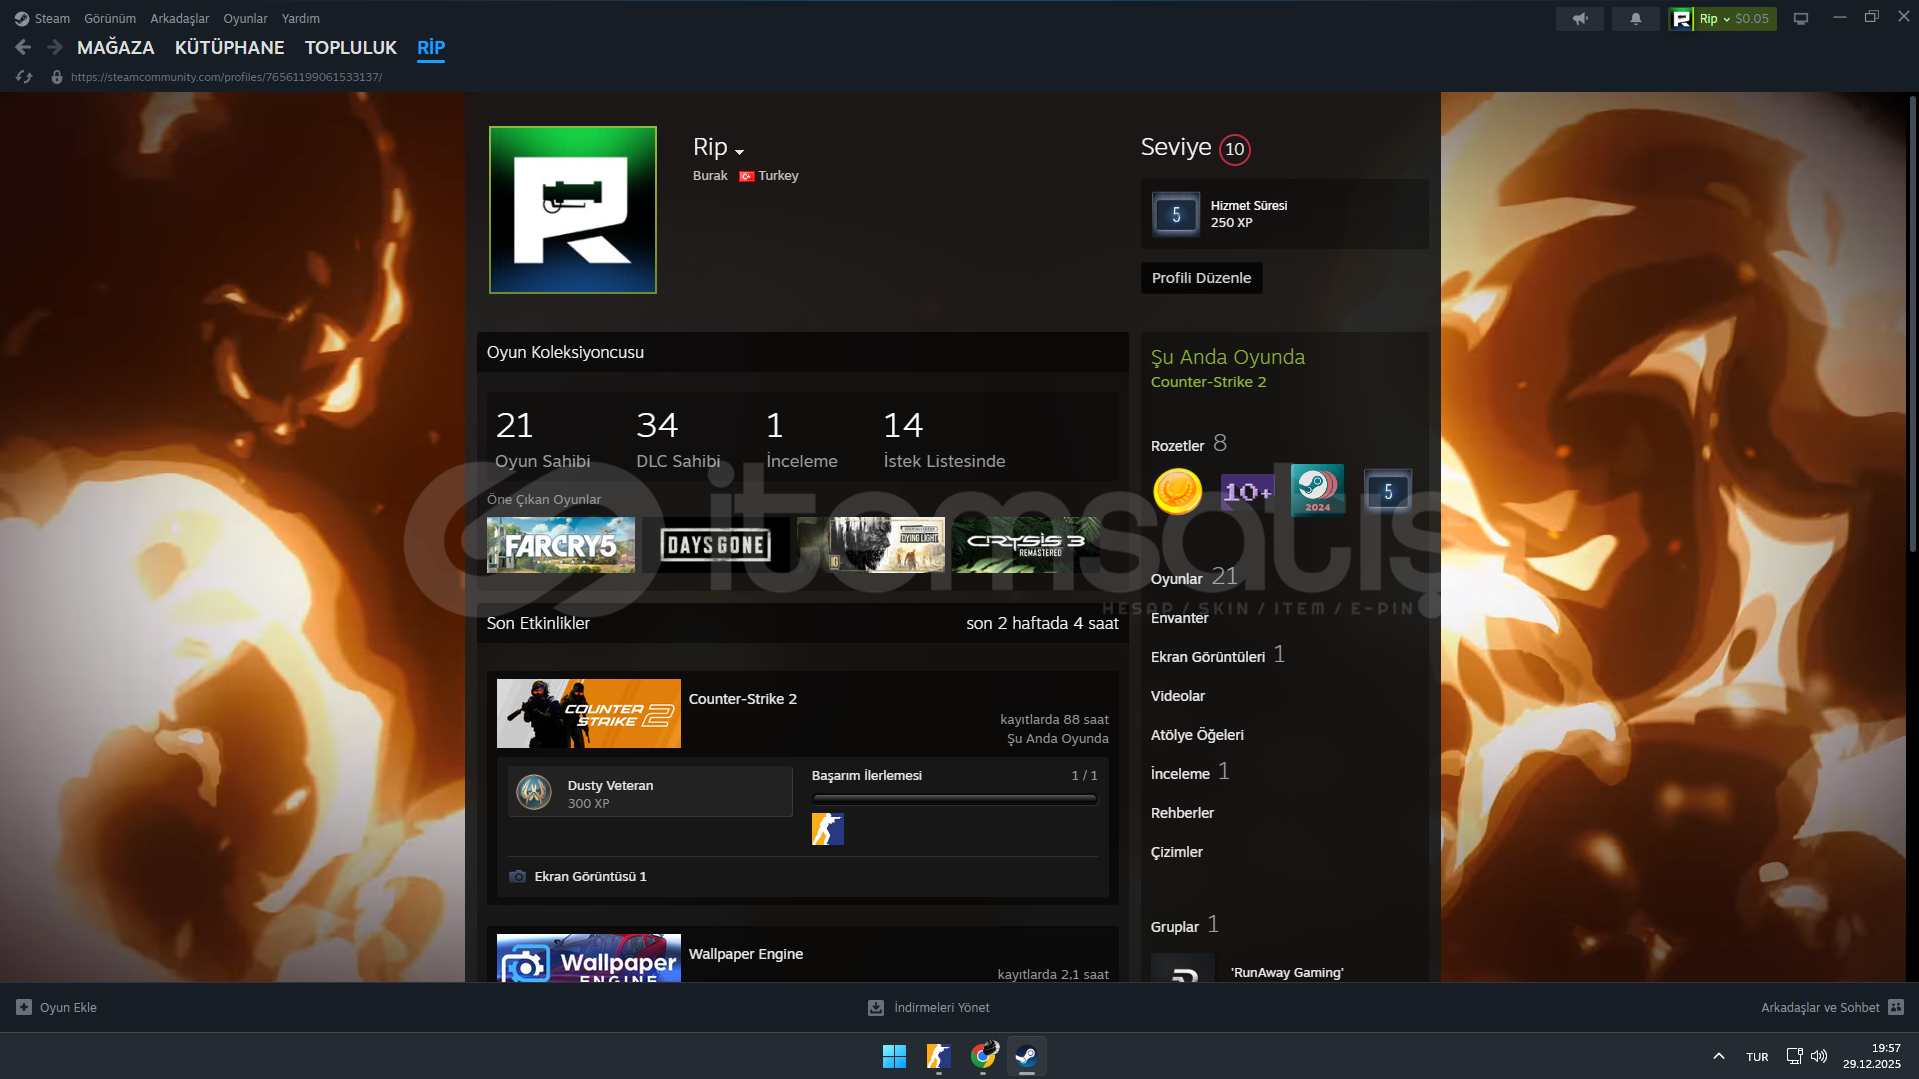
Task: Open Steam from the Windows taskbar
Action: [1026, 1056]
